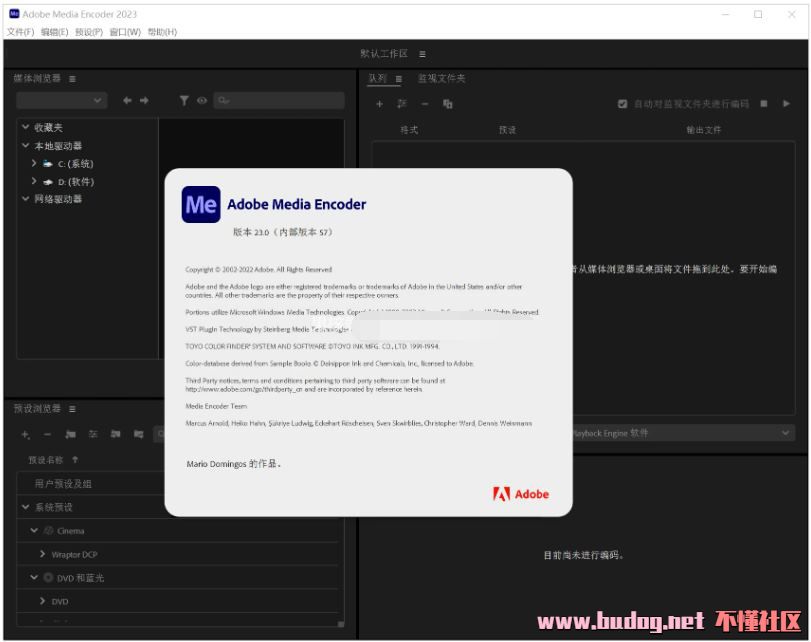Screen dimensions: 811x642
Task: Open the 队列 panel menu icon
Action: pyautogui.click(x=399, y=79)
